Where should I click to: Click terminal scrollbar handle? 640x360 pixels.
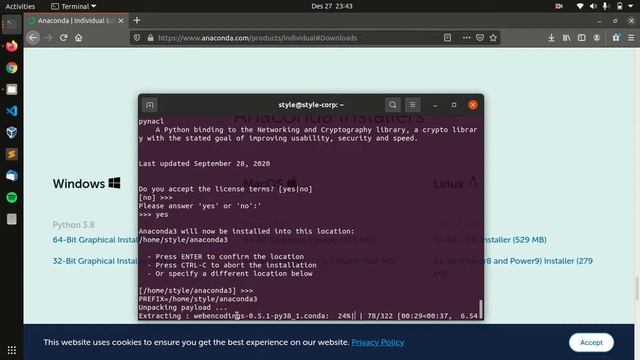click(x=481, y=309)
